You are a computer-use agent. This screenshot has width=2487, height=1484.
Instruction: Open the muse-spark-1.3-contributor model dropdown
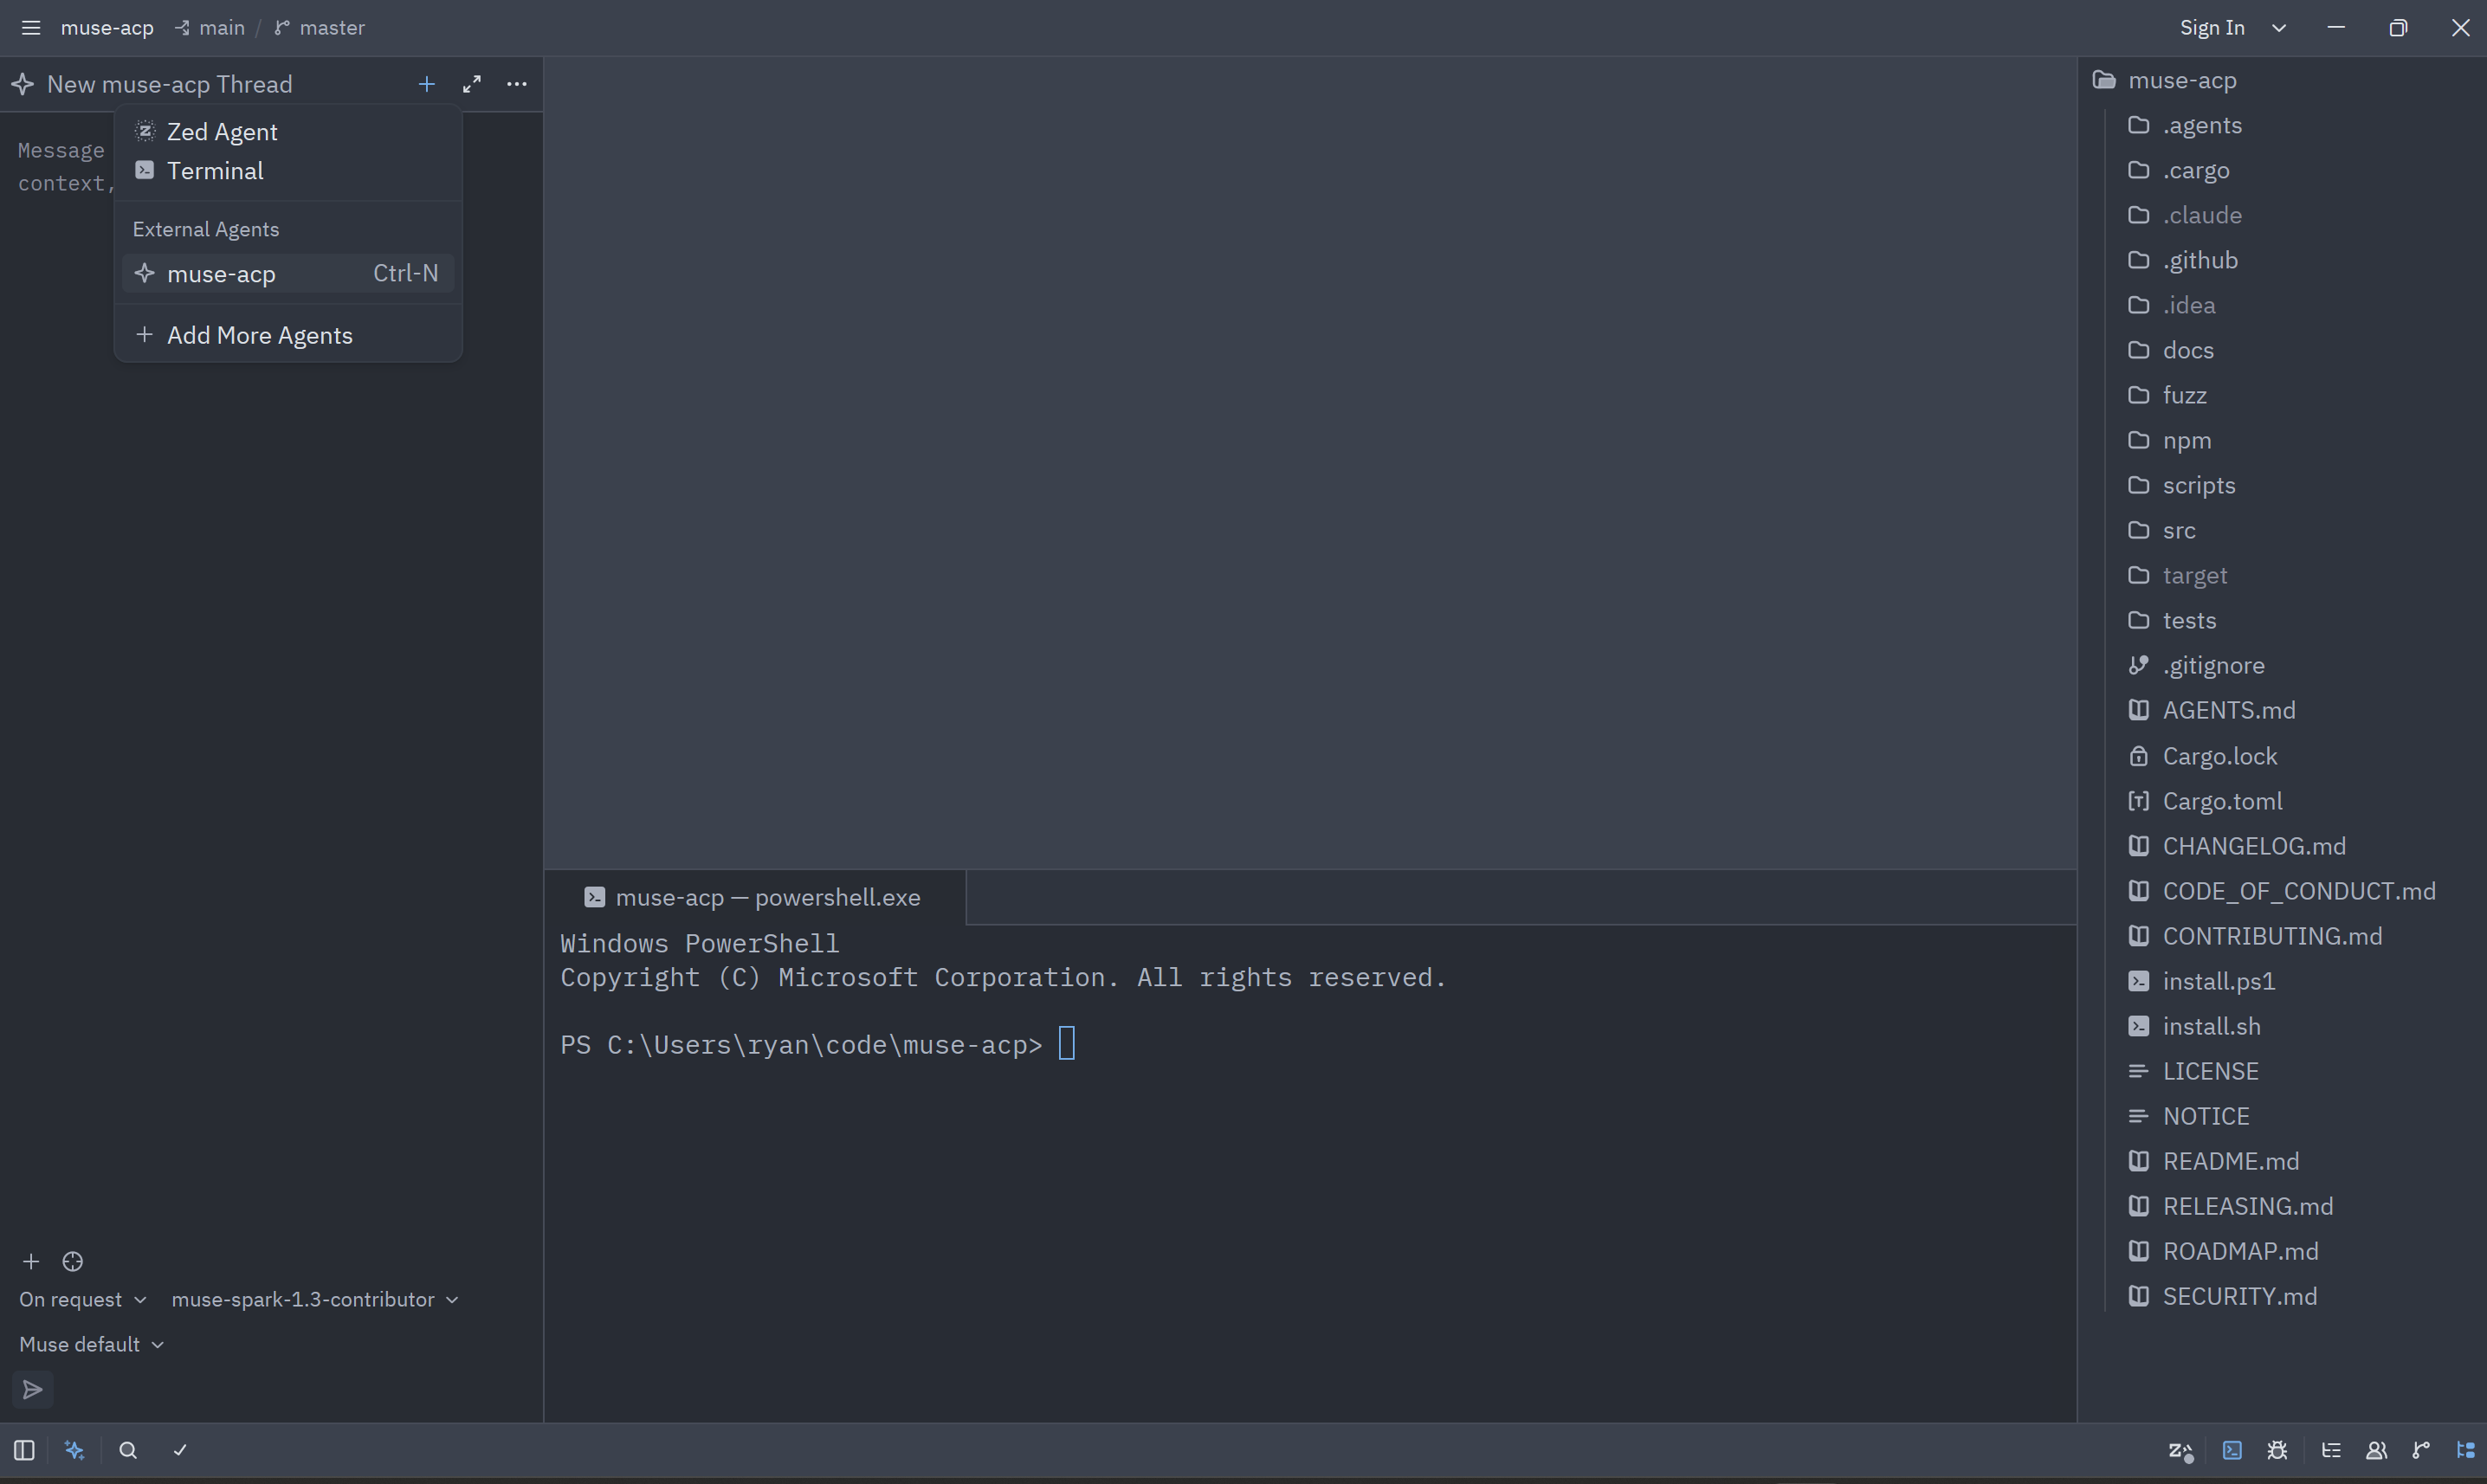pos(314,1300)
